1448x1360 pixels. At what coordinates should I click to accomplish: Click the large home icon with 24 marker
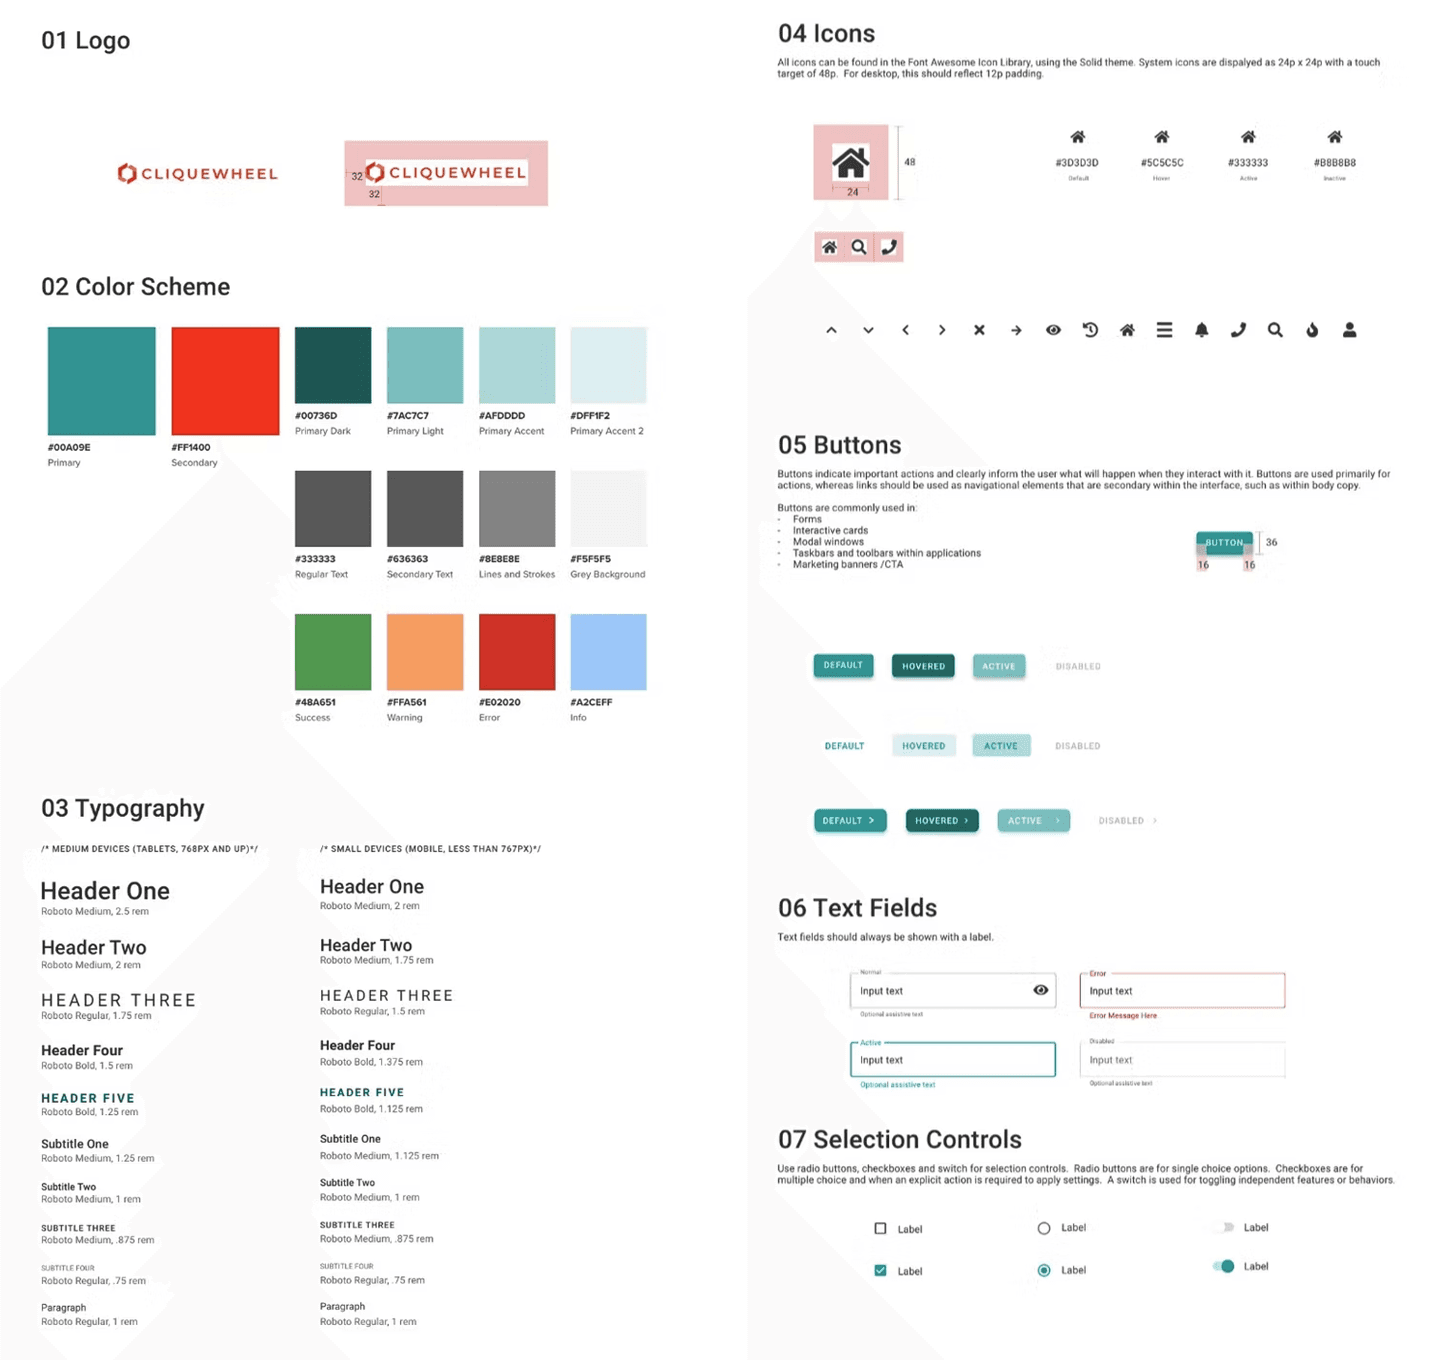tap(851, 162)
